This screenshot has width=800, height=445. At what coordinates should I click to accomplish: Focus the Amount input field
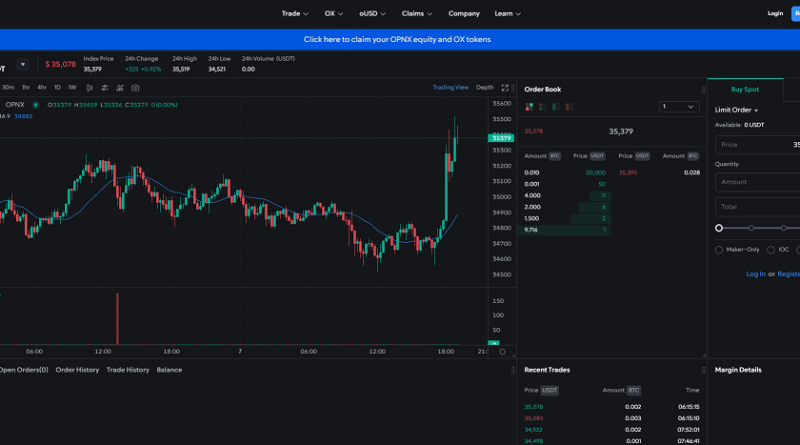(757, 182)
